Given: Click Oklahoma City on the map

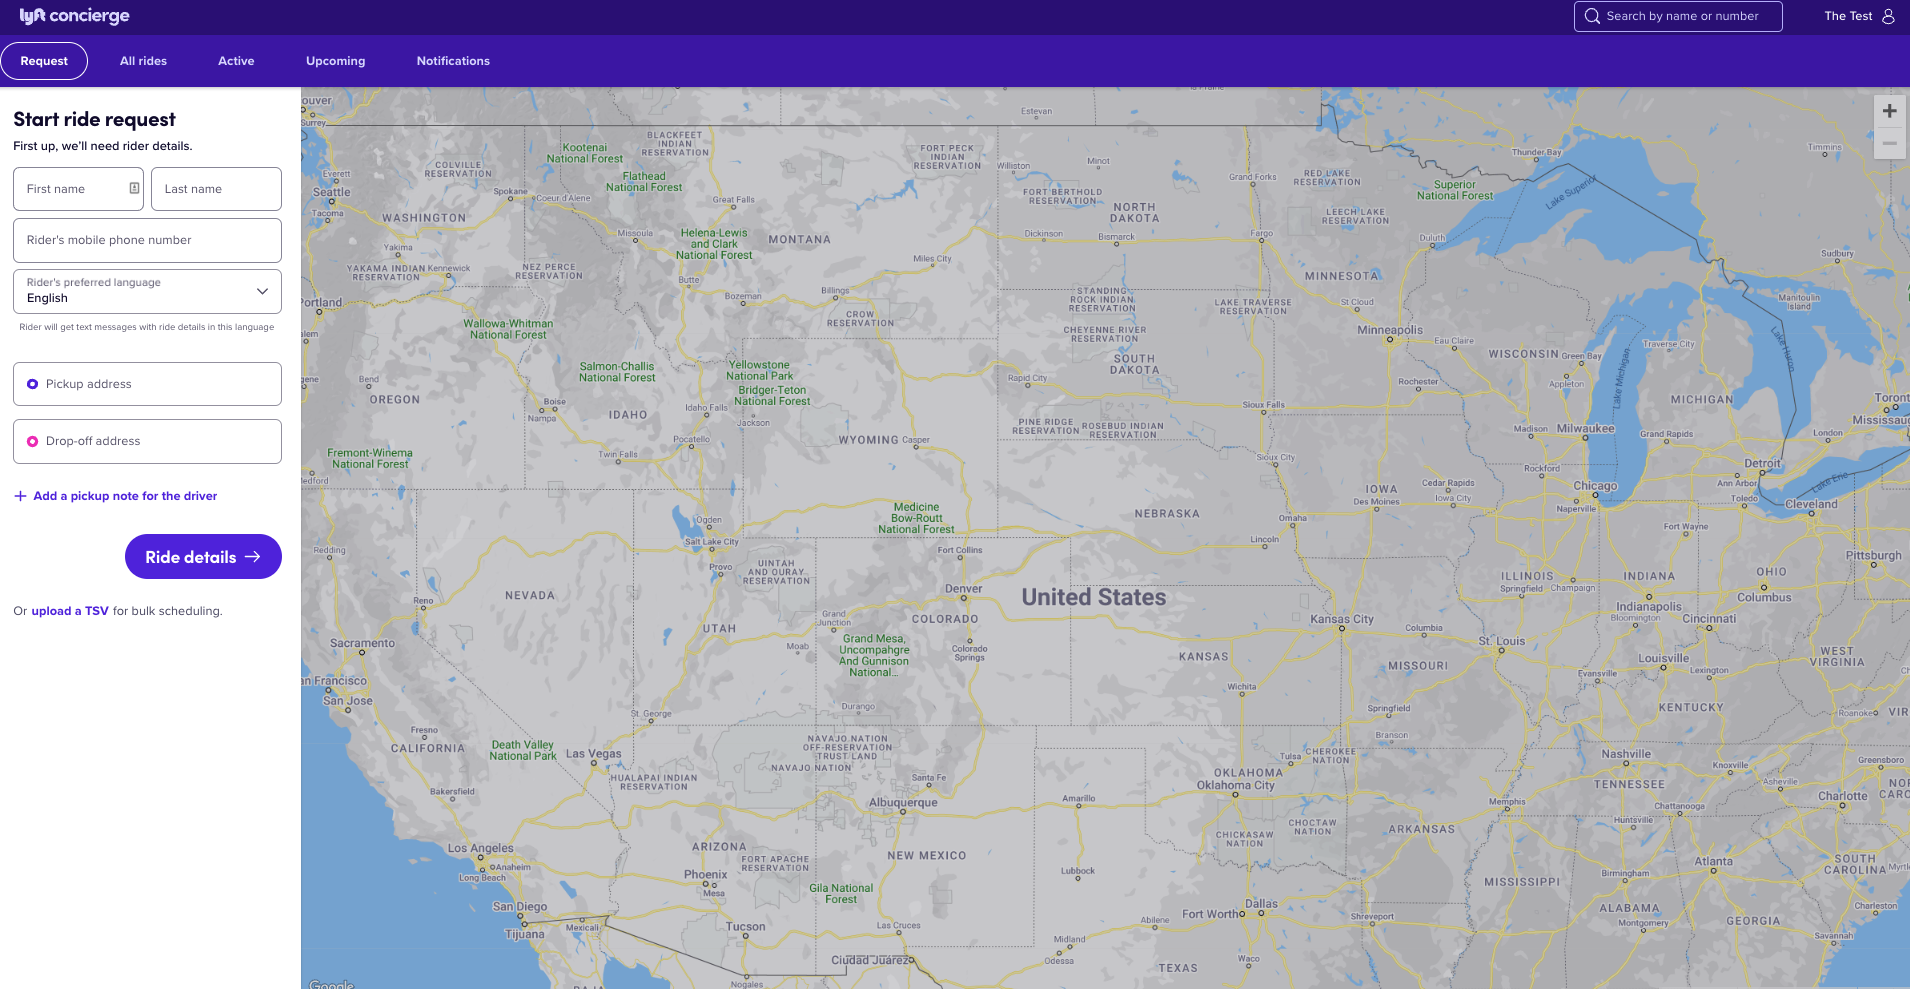Looking at the screenshot, I should [x=1235, y=785].
